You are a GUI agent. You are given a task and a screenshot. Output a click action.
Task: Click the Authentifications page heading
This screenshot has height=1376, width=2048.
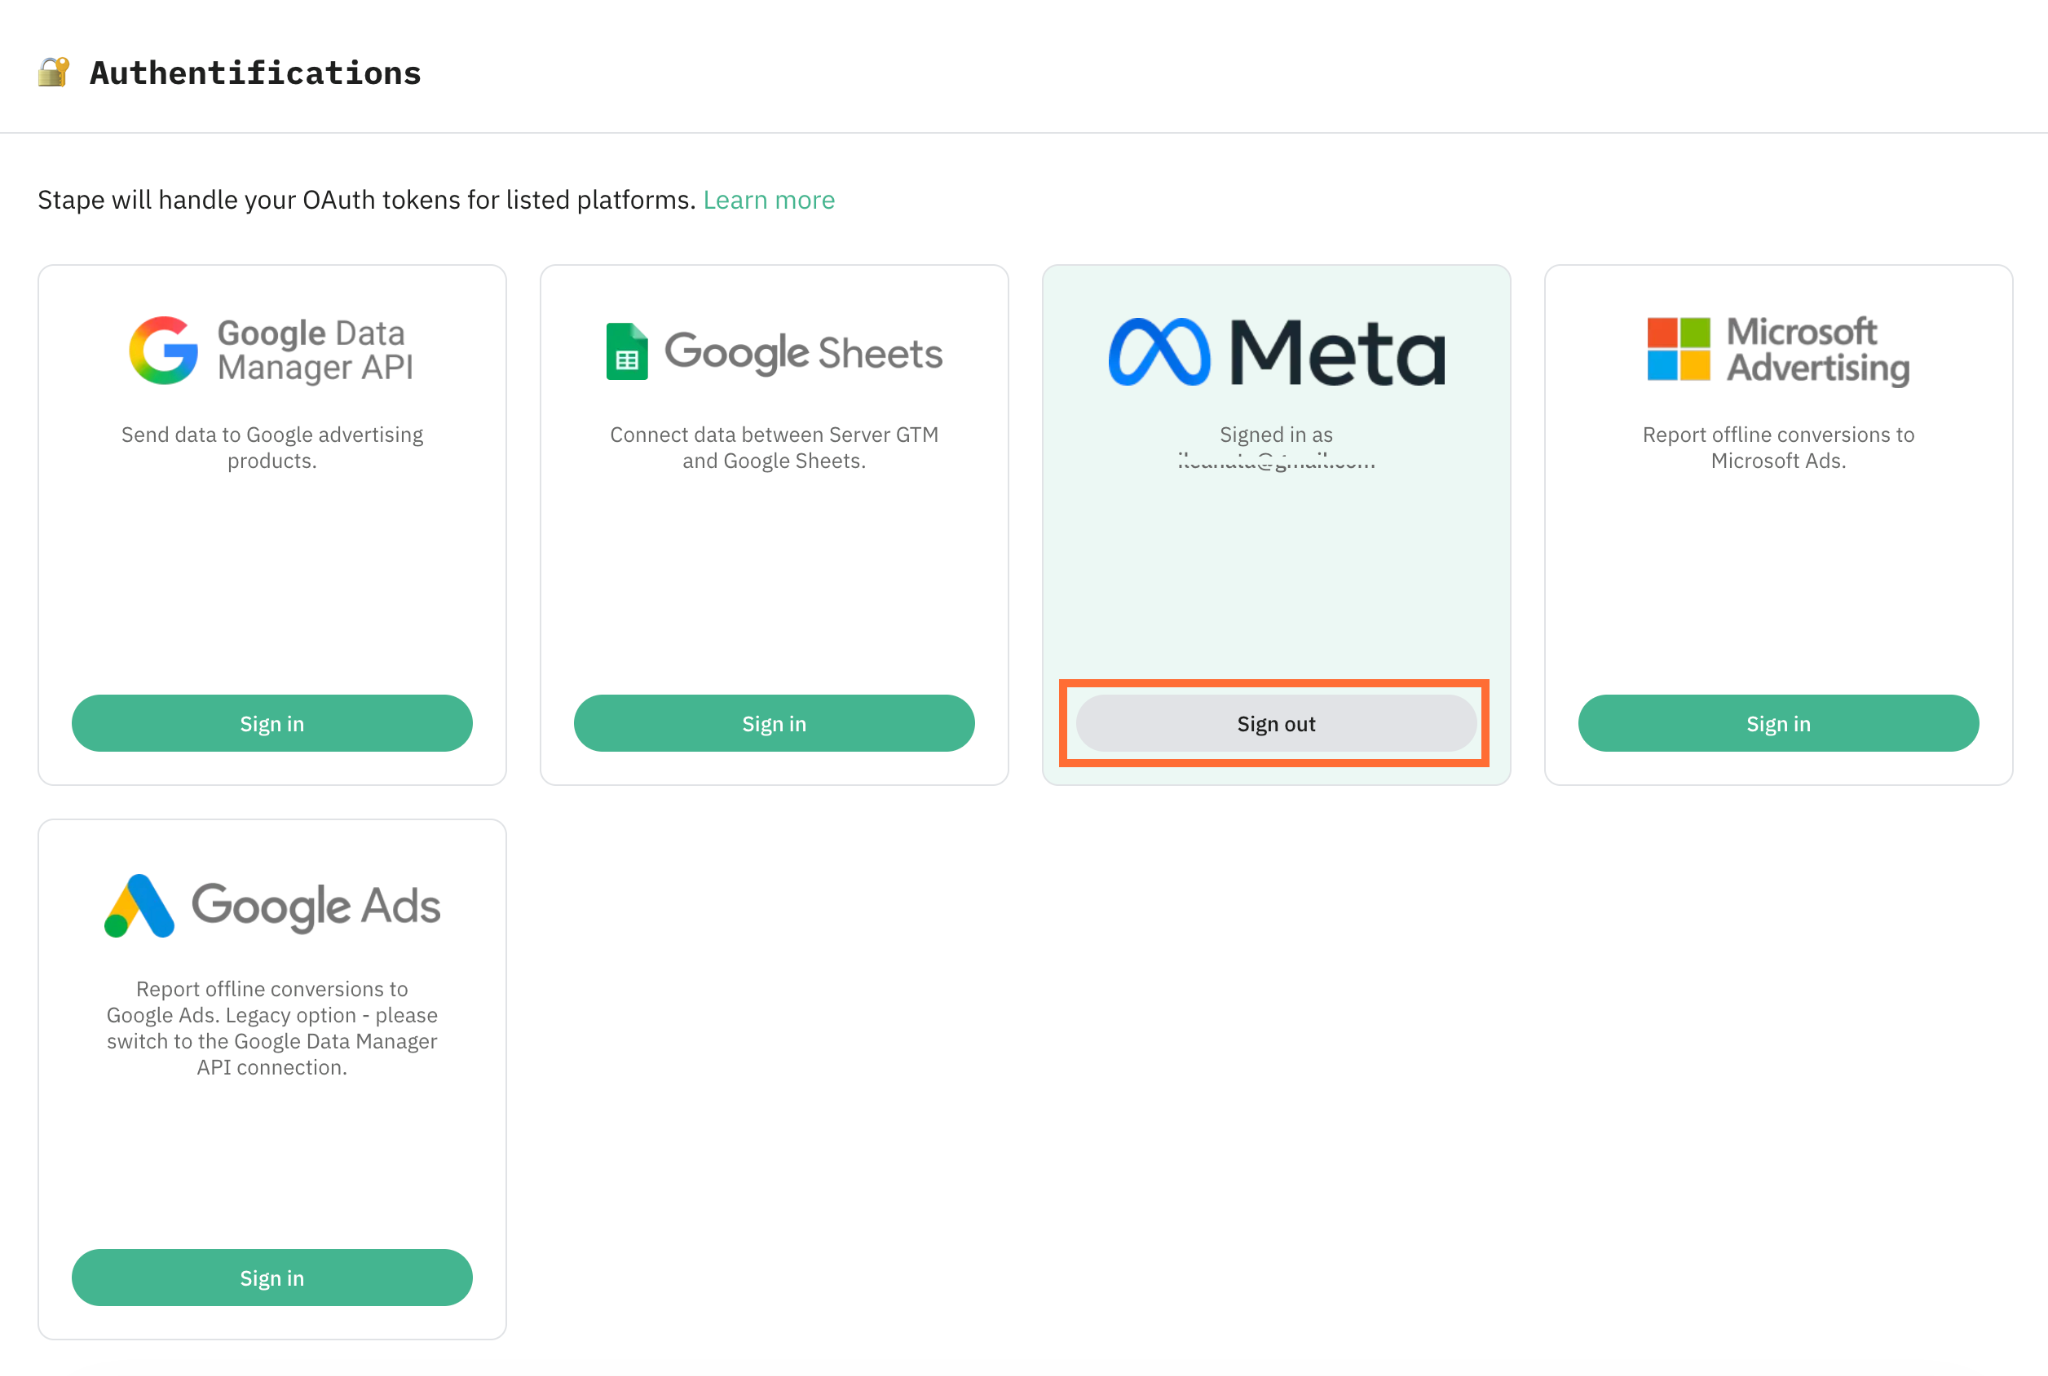coord(255,73)
